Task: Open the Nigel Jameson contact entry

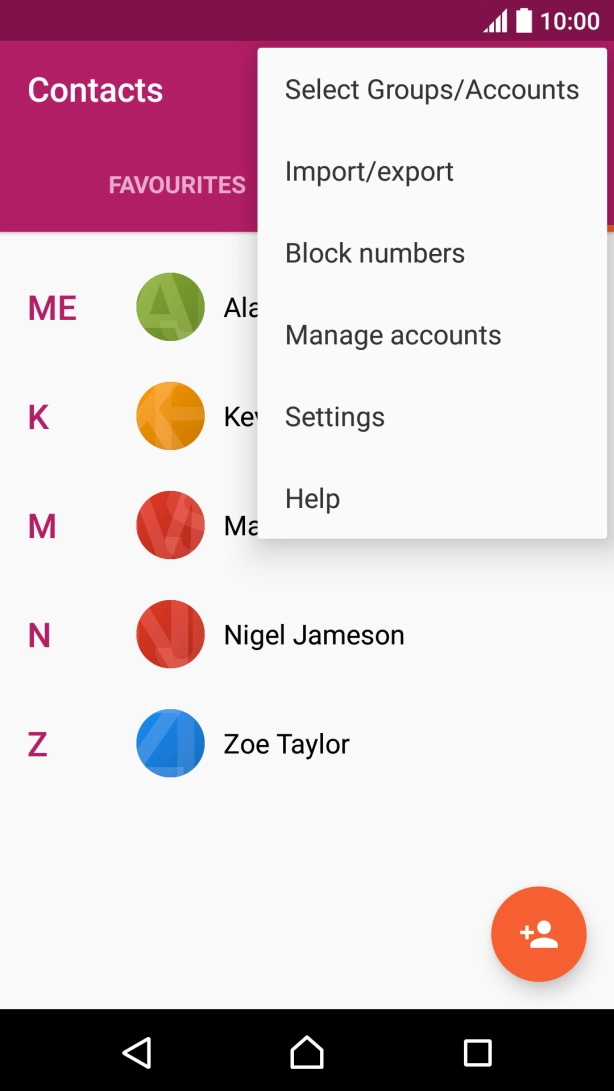Action: pos(314,635)
